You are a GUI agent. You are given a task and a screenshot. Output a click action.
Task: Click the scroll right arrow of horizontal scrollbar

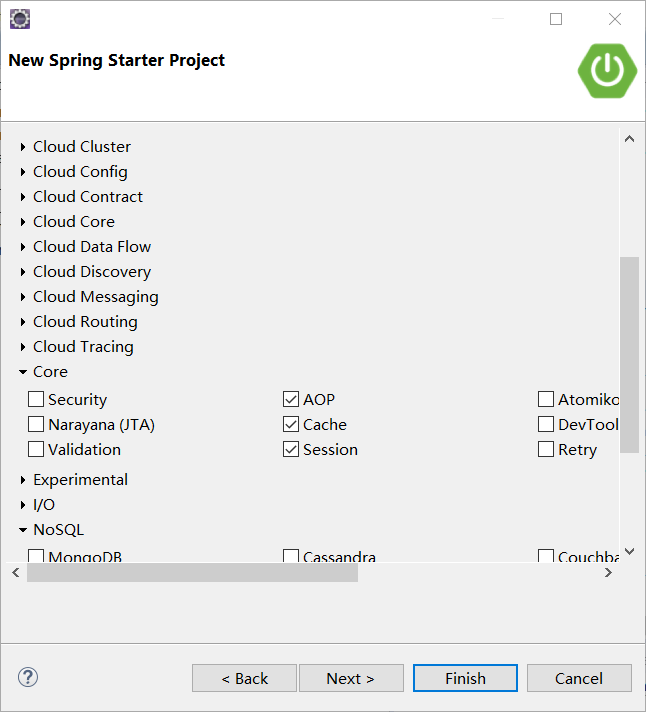click(608, 573)
